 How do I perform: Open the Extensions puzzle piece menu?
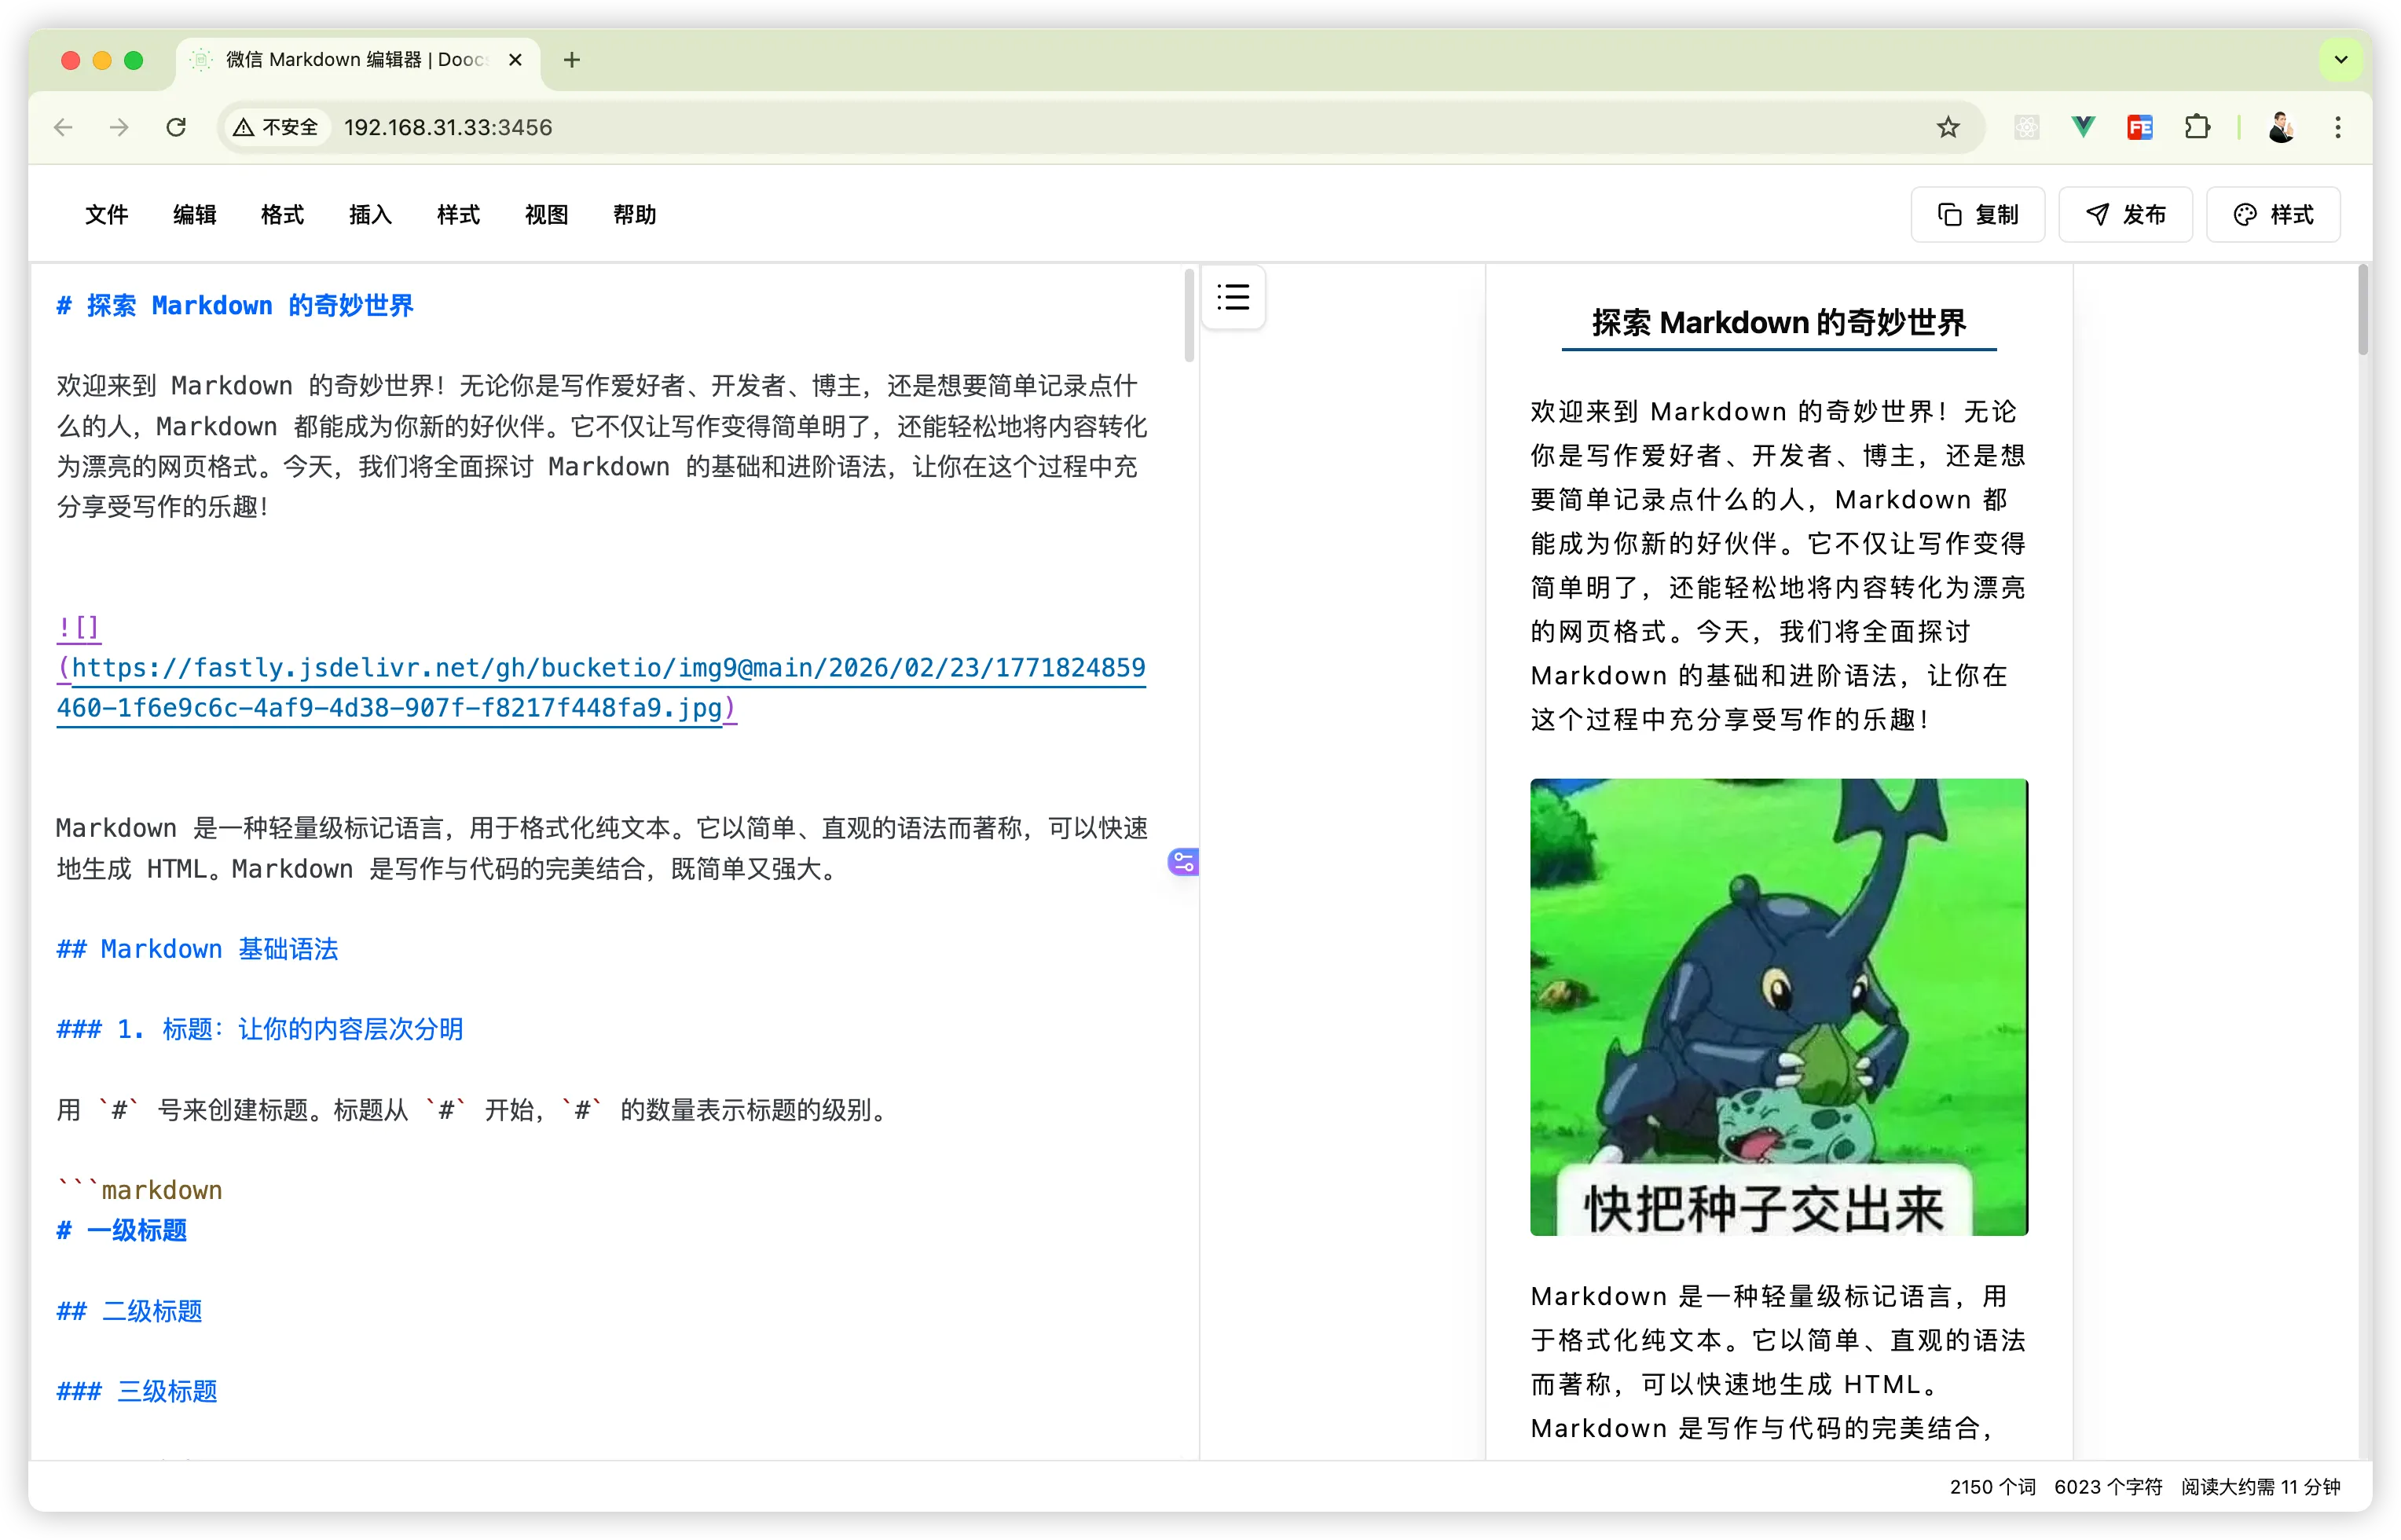(x=2197, y=127)
